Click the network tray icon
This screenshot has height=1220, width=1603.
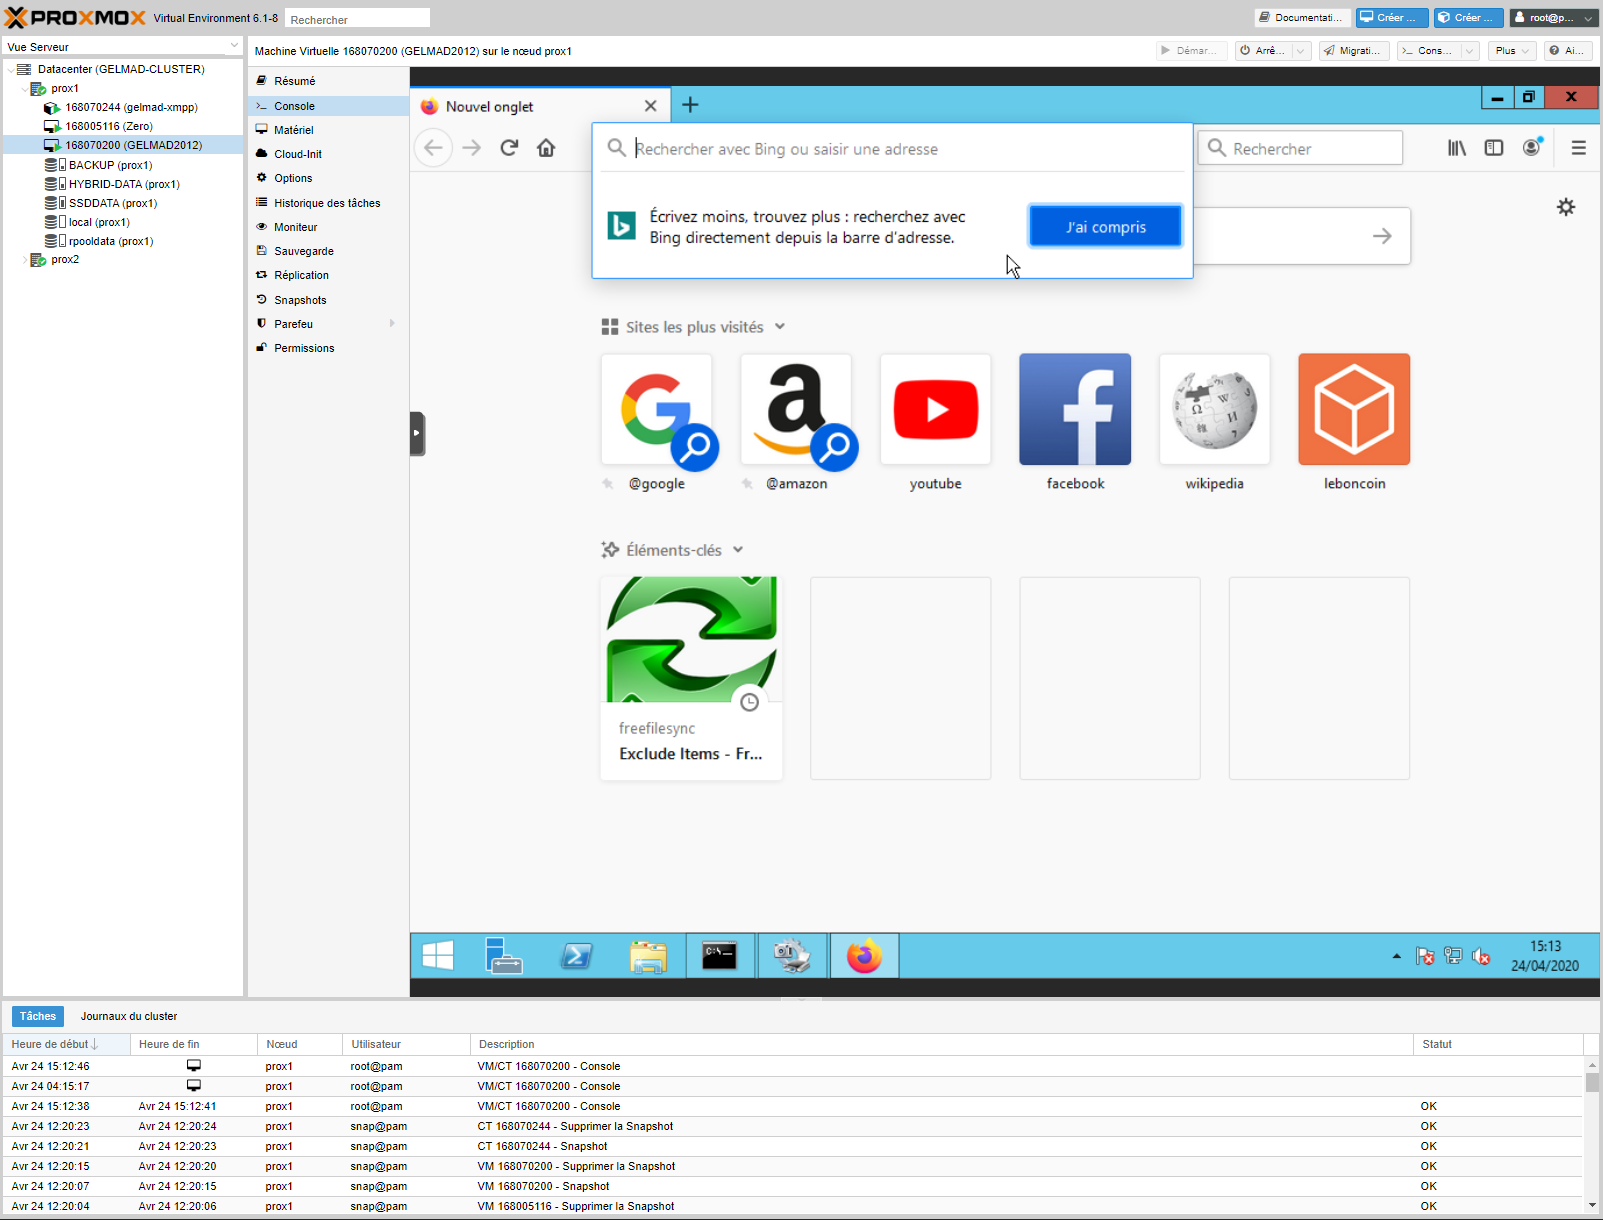1453,957
